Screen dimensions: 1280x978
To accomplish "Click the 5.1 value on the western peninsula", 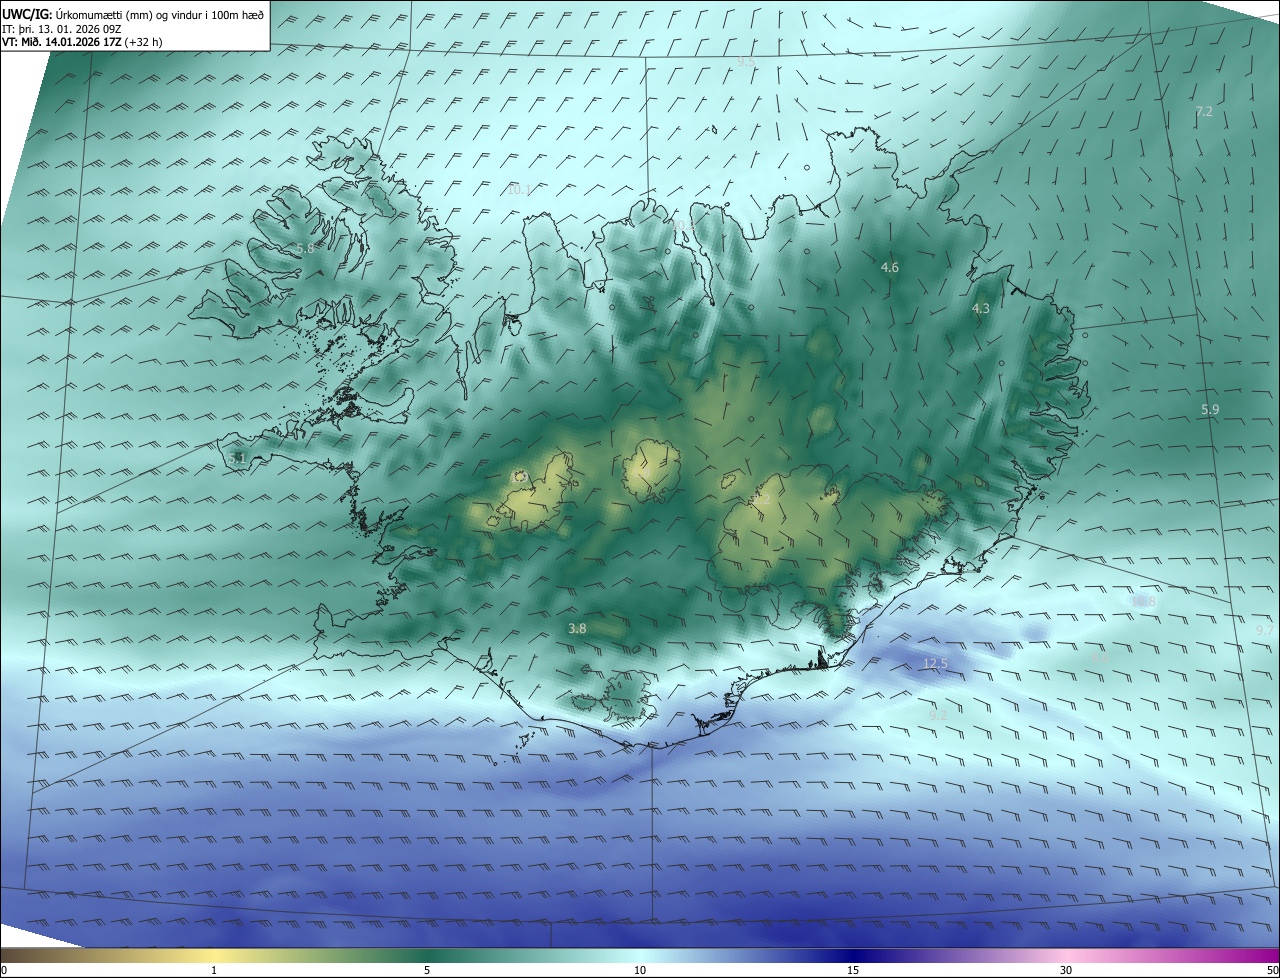I will click(x=237, y=457).
